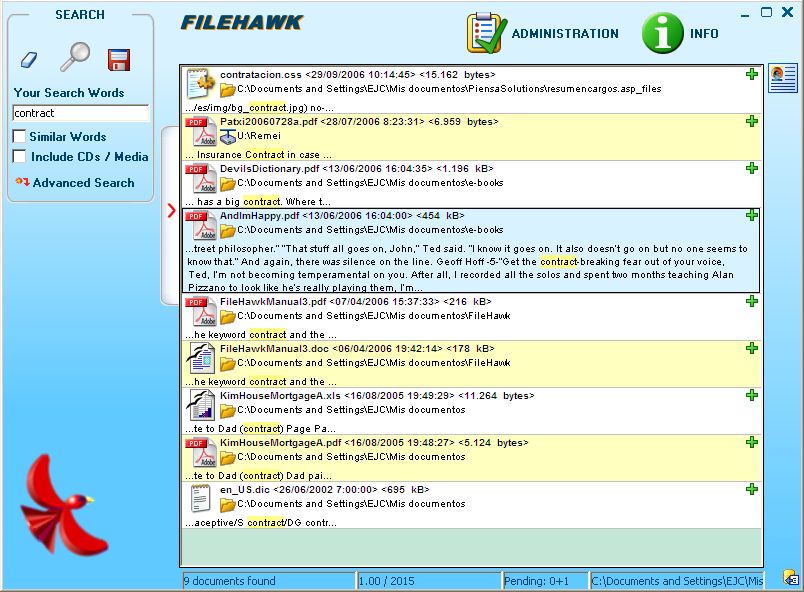Click the status bar path 'C:\Documents and Settings\EJC\Mis'

[x=677, y=581]
